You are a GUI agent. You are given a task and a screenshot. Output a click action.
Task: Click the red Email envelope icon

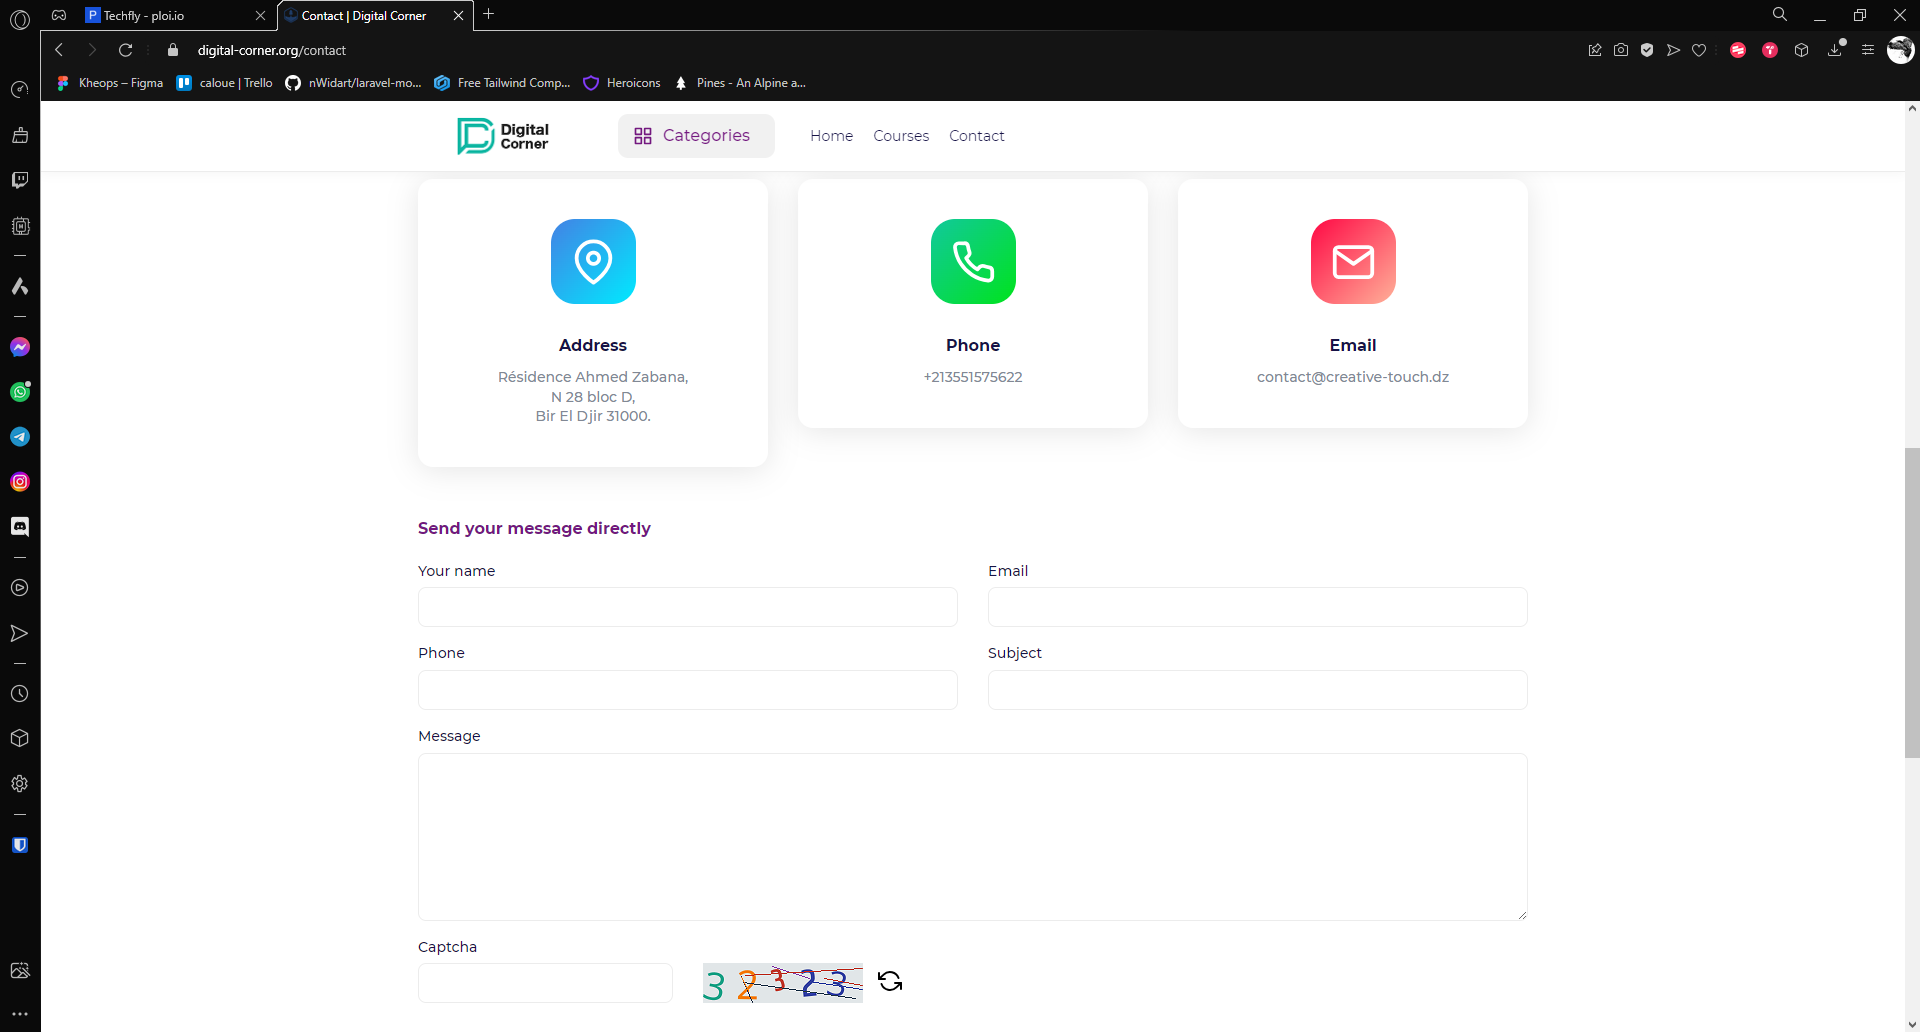pos(1353,261)
